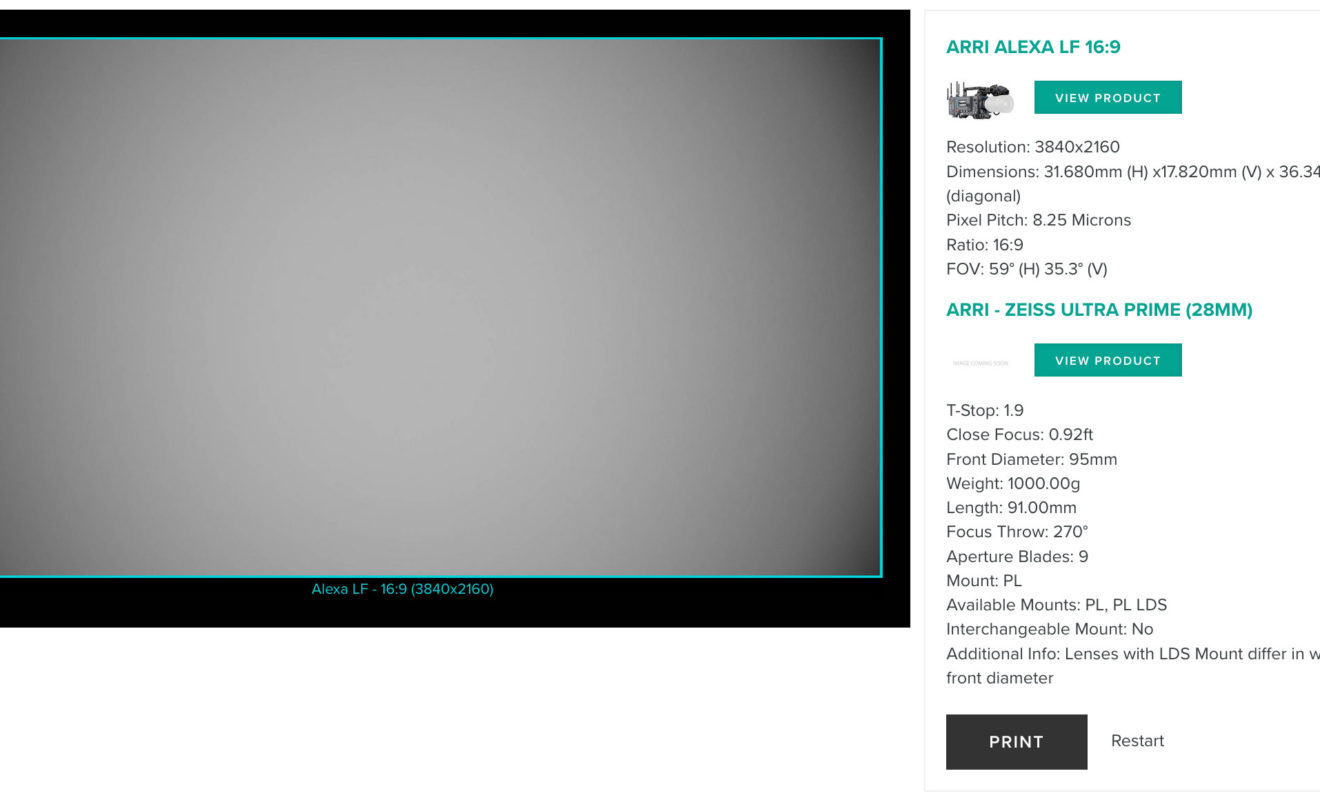1320x800 pixels.
Task: Select the Focus Throw: 270° line
Action: (x=1016, y=532)
